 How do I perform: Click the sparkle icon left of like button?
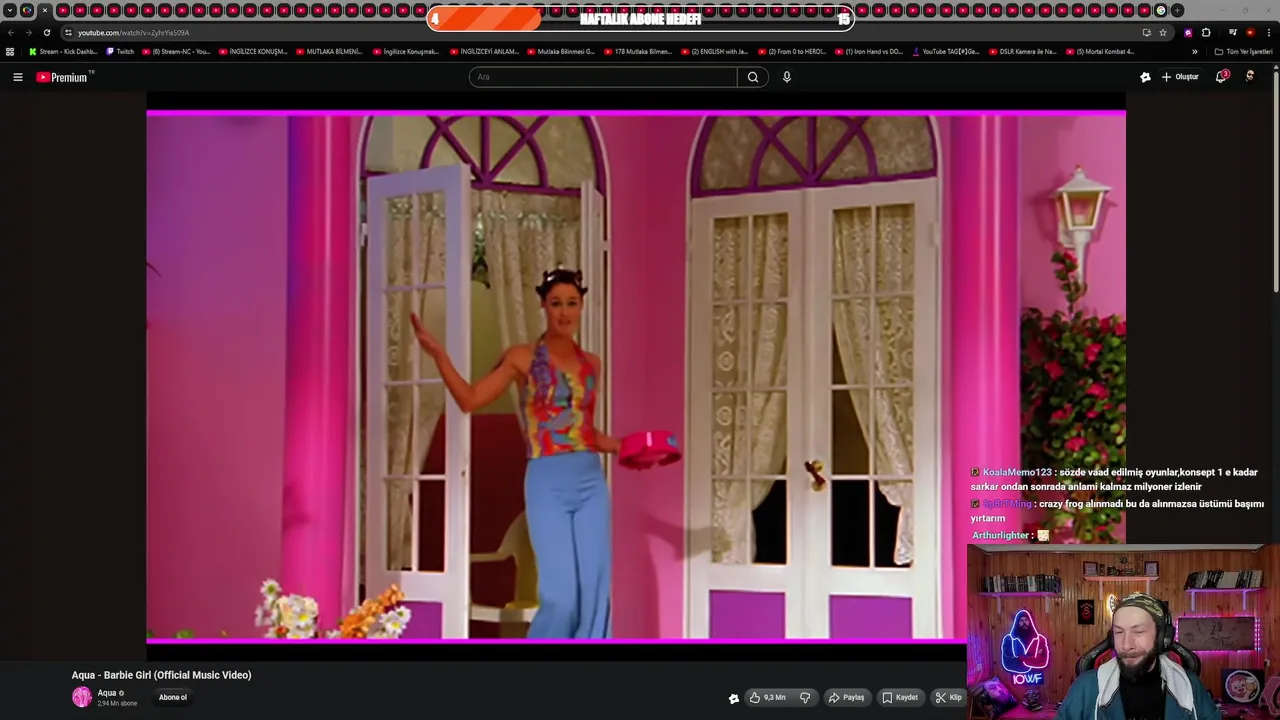734,699
